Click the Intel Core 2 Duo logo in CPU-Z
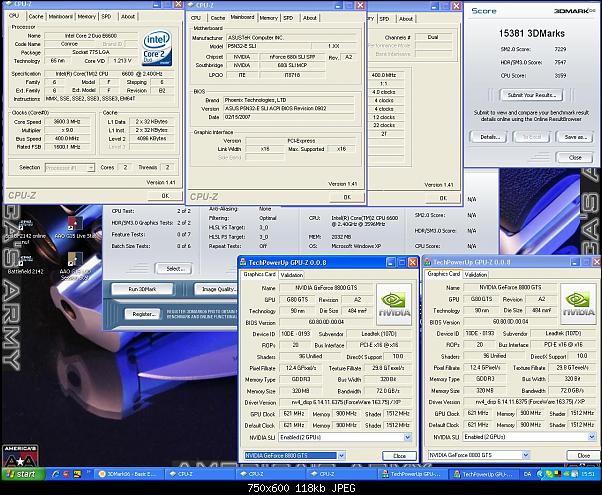The height and width of the screenshot is (495, 602). point(157,48)
